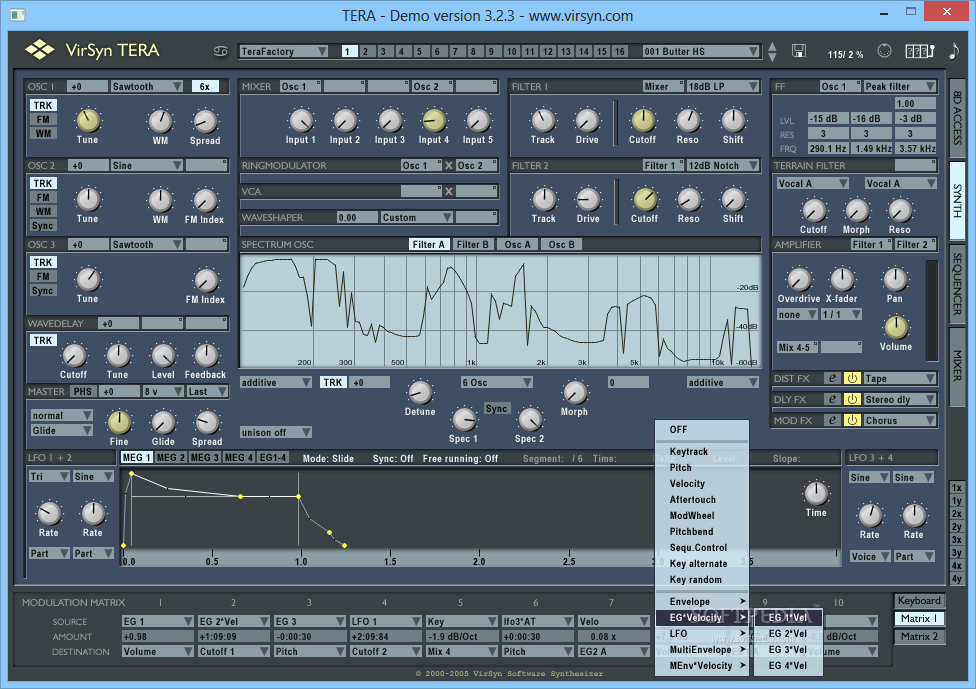Choose EG 3*Vel in the submenu
Image resolution: width=976 pixels, height=689 pixels.
788,649
